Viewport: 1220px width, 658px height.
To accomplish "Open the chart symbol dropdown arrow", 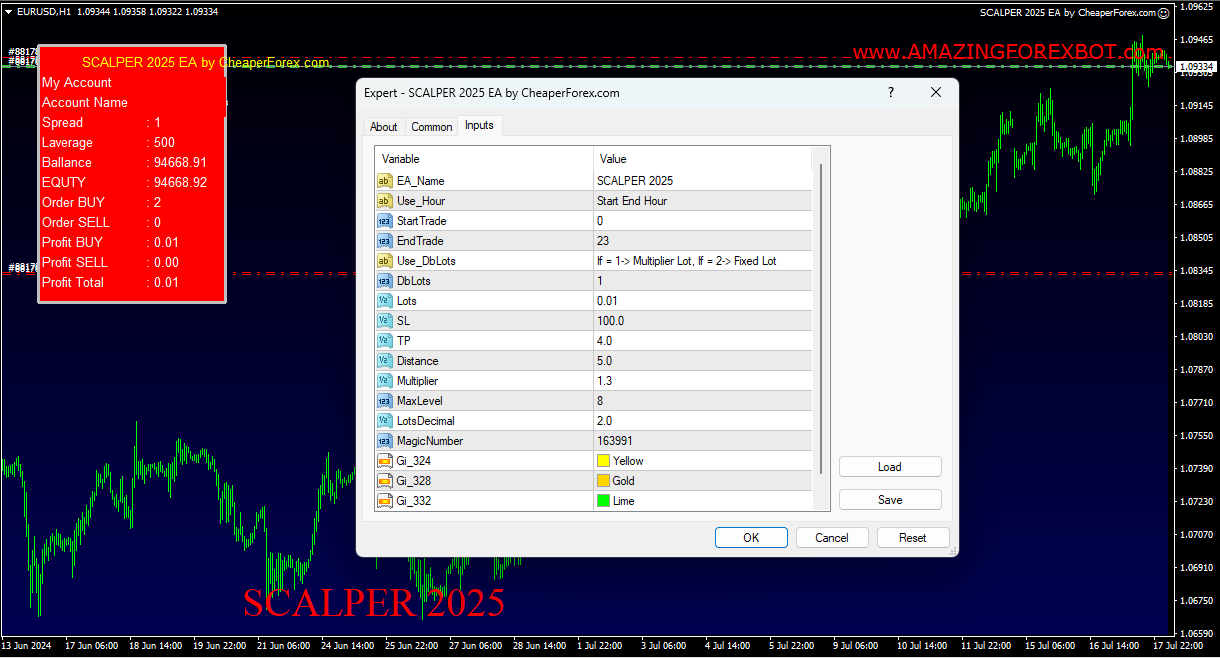I will 8,12.
